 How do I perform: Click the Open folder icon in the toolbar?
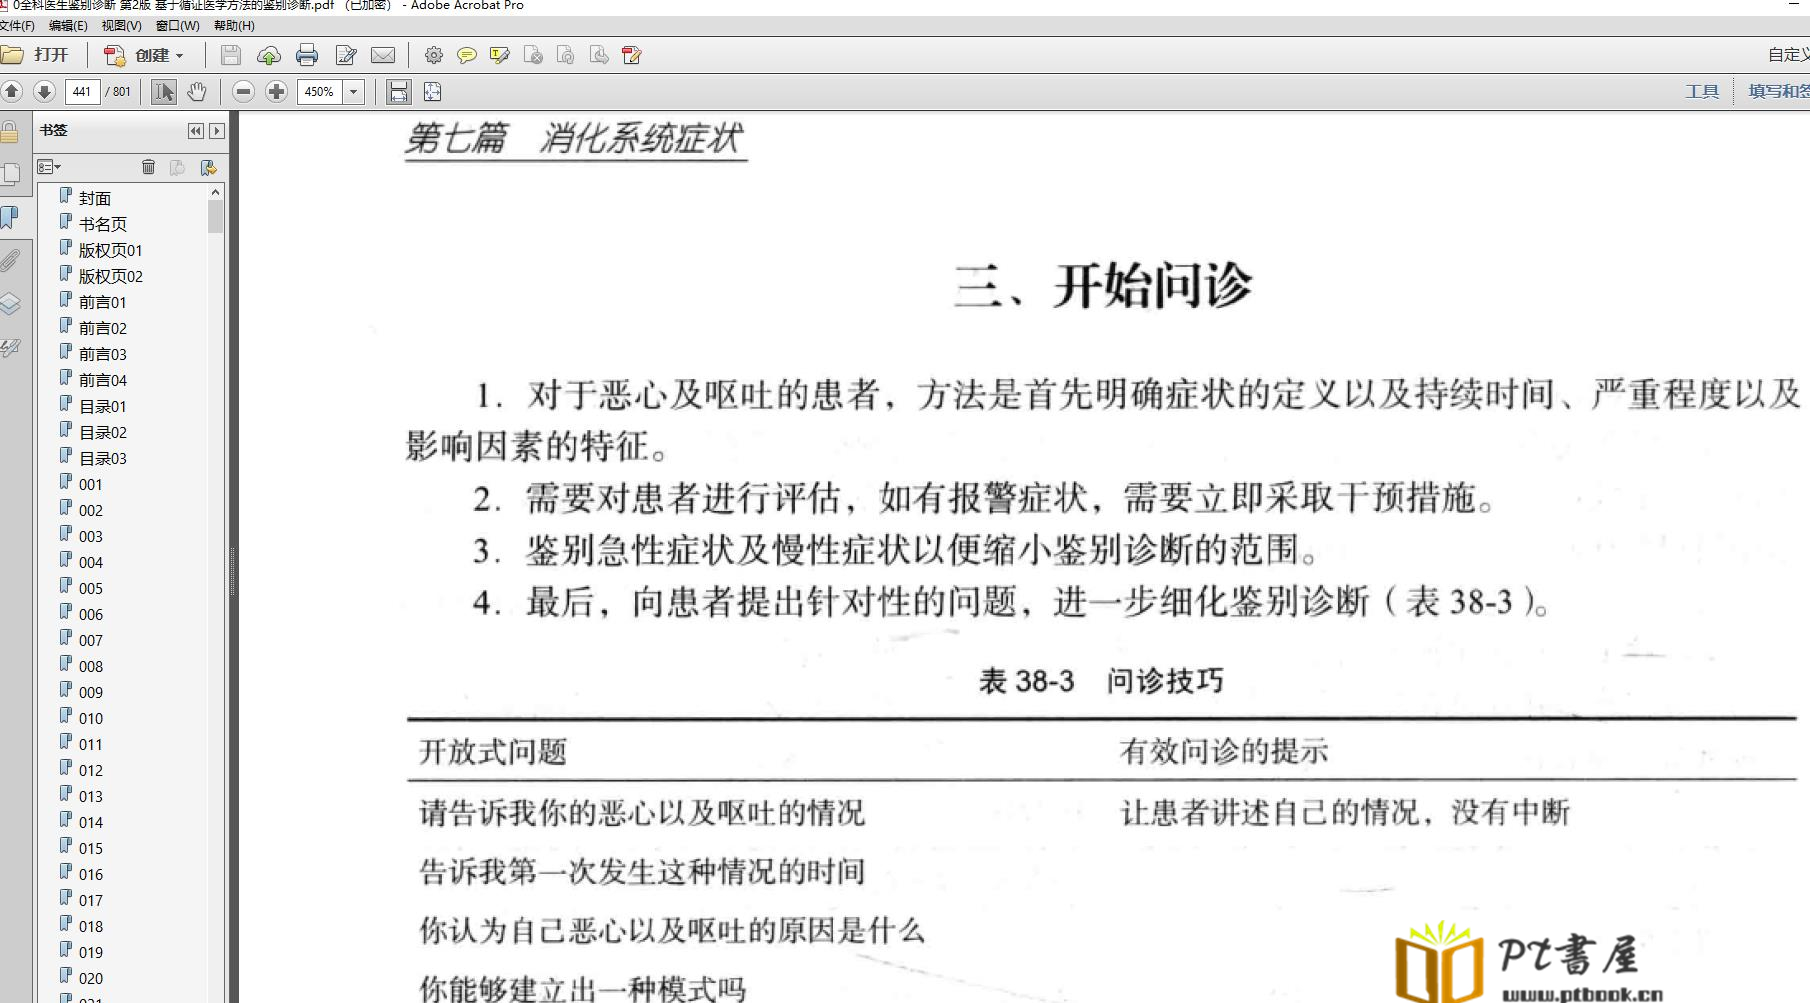pyautogui.click(x=12, y=55)
